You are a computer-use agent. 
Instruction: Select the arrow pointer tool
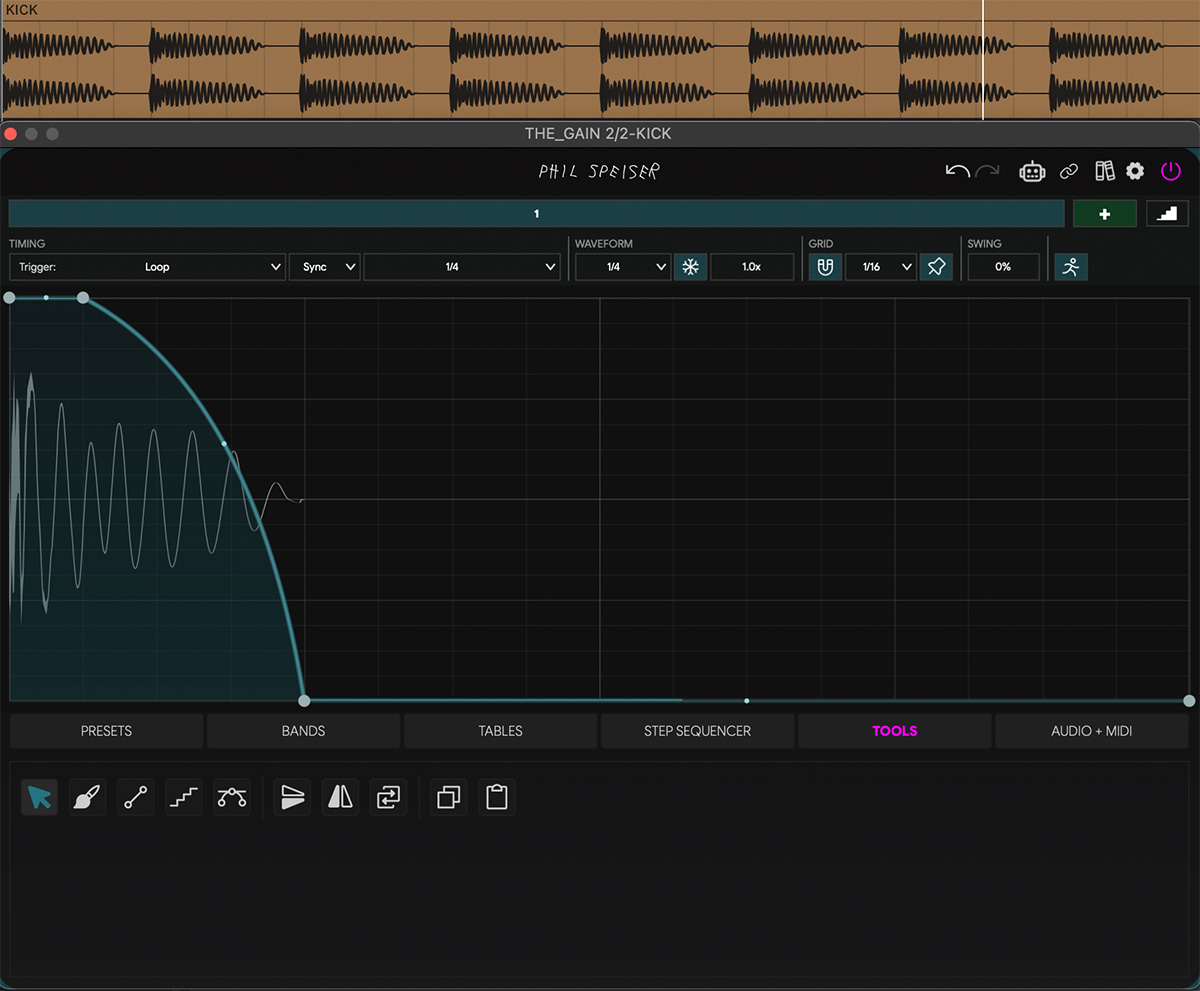(40, 797)
